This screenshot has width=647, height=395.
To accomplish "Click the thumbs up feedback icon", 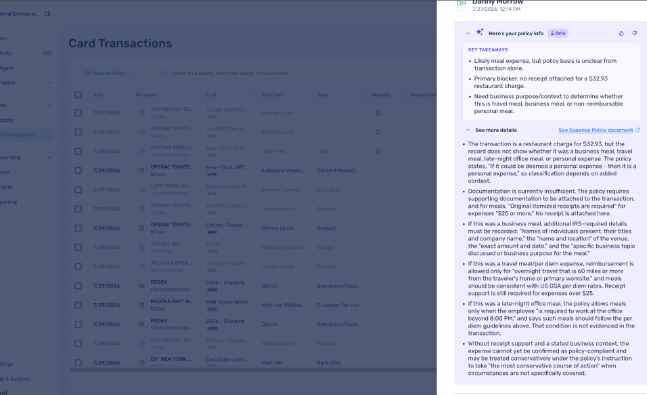I will [621, 33].
